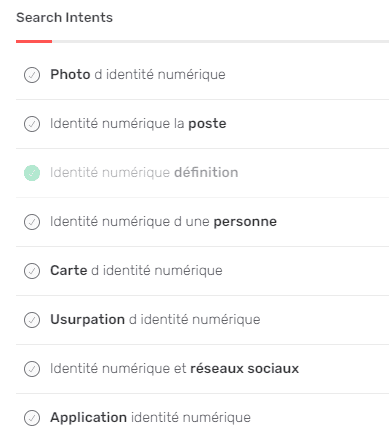
Task: Check the Application identité numérique circle icon
Action: point(32,418)
